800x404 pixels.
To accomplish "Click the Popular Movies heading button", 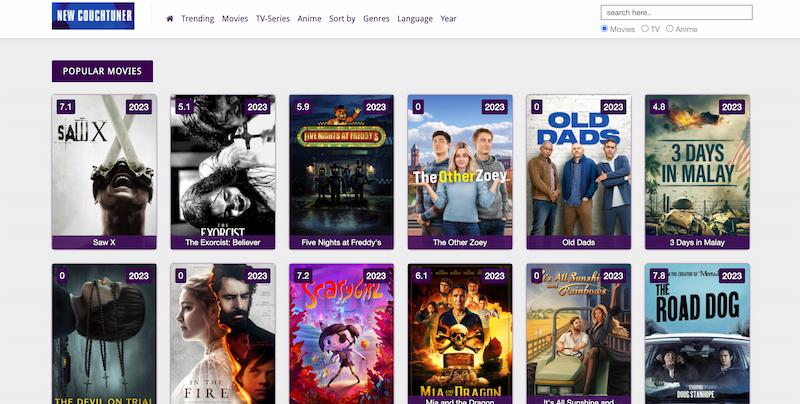I will coord(103,71).
